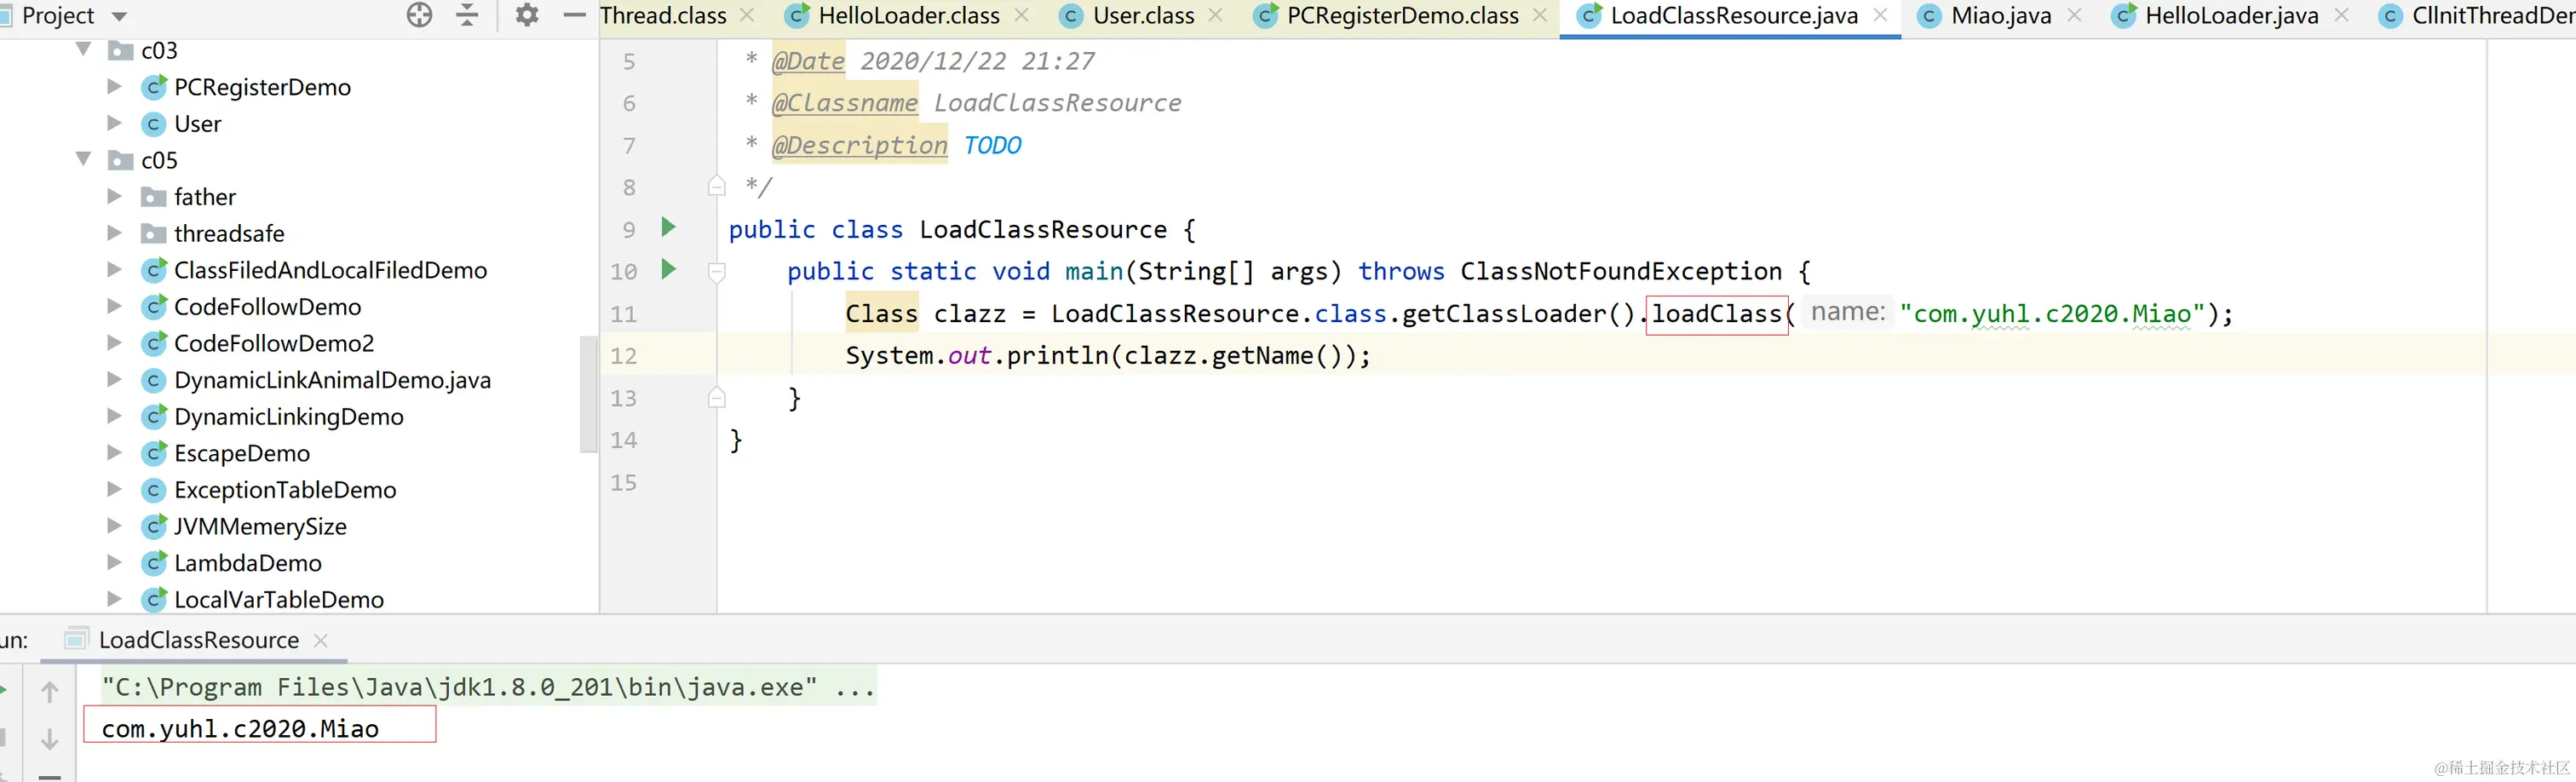This screenshot has width=2576, height=782.
Task: Click the up arrow in Run console
Action: pyautogui.click(x=50, y=691)
